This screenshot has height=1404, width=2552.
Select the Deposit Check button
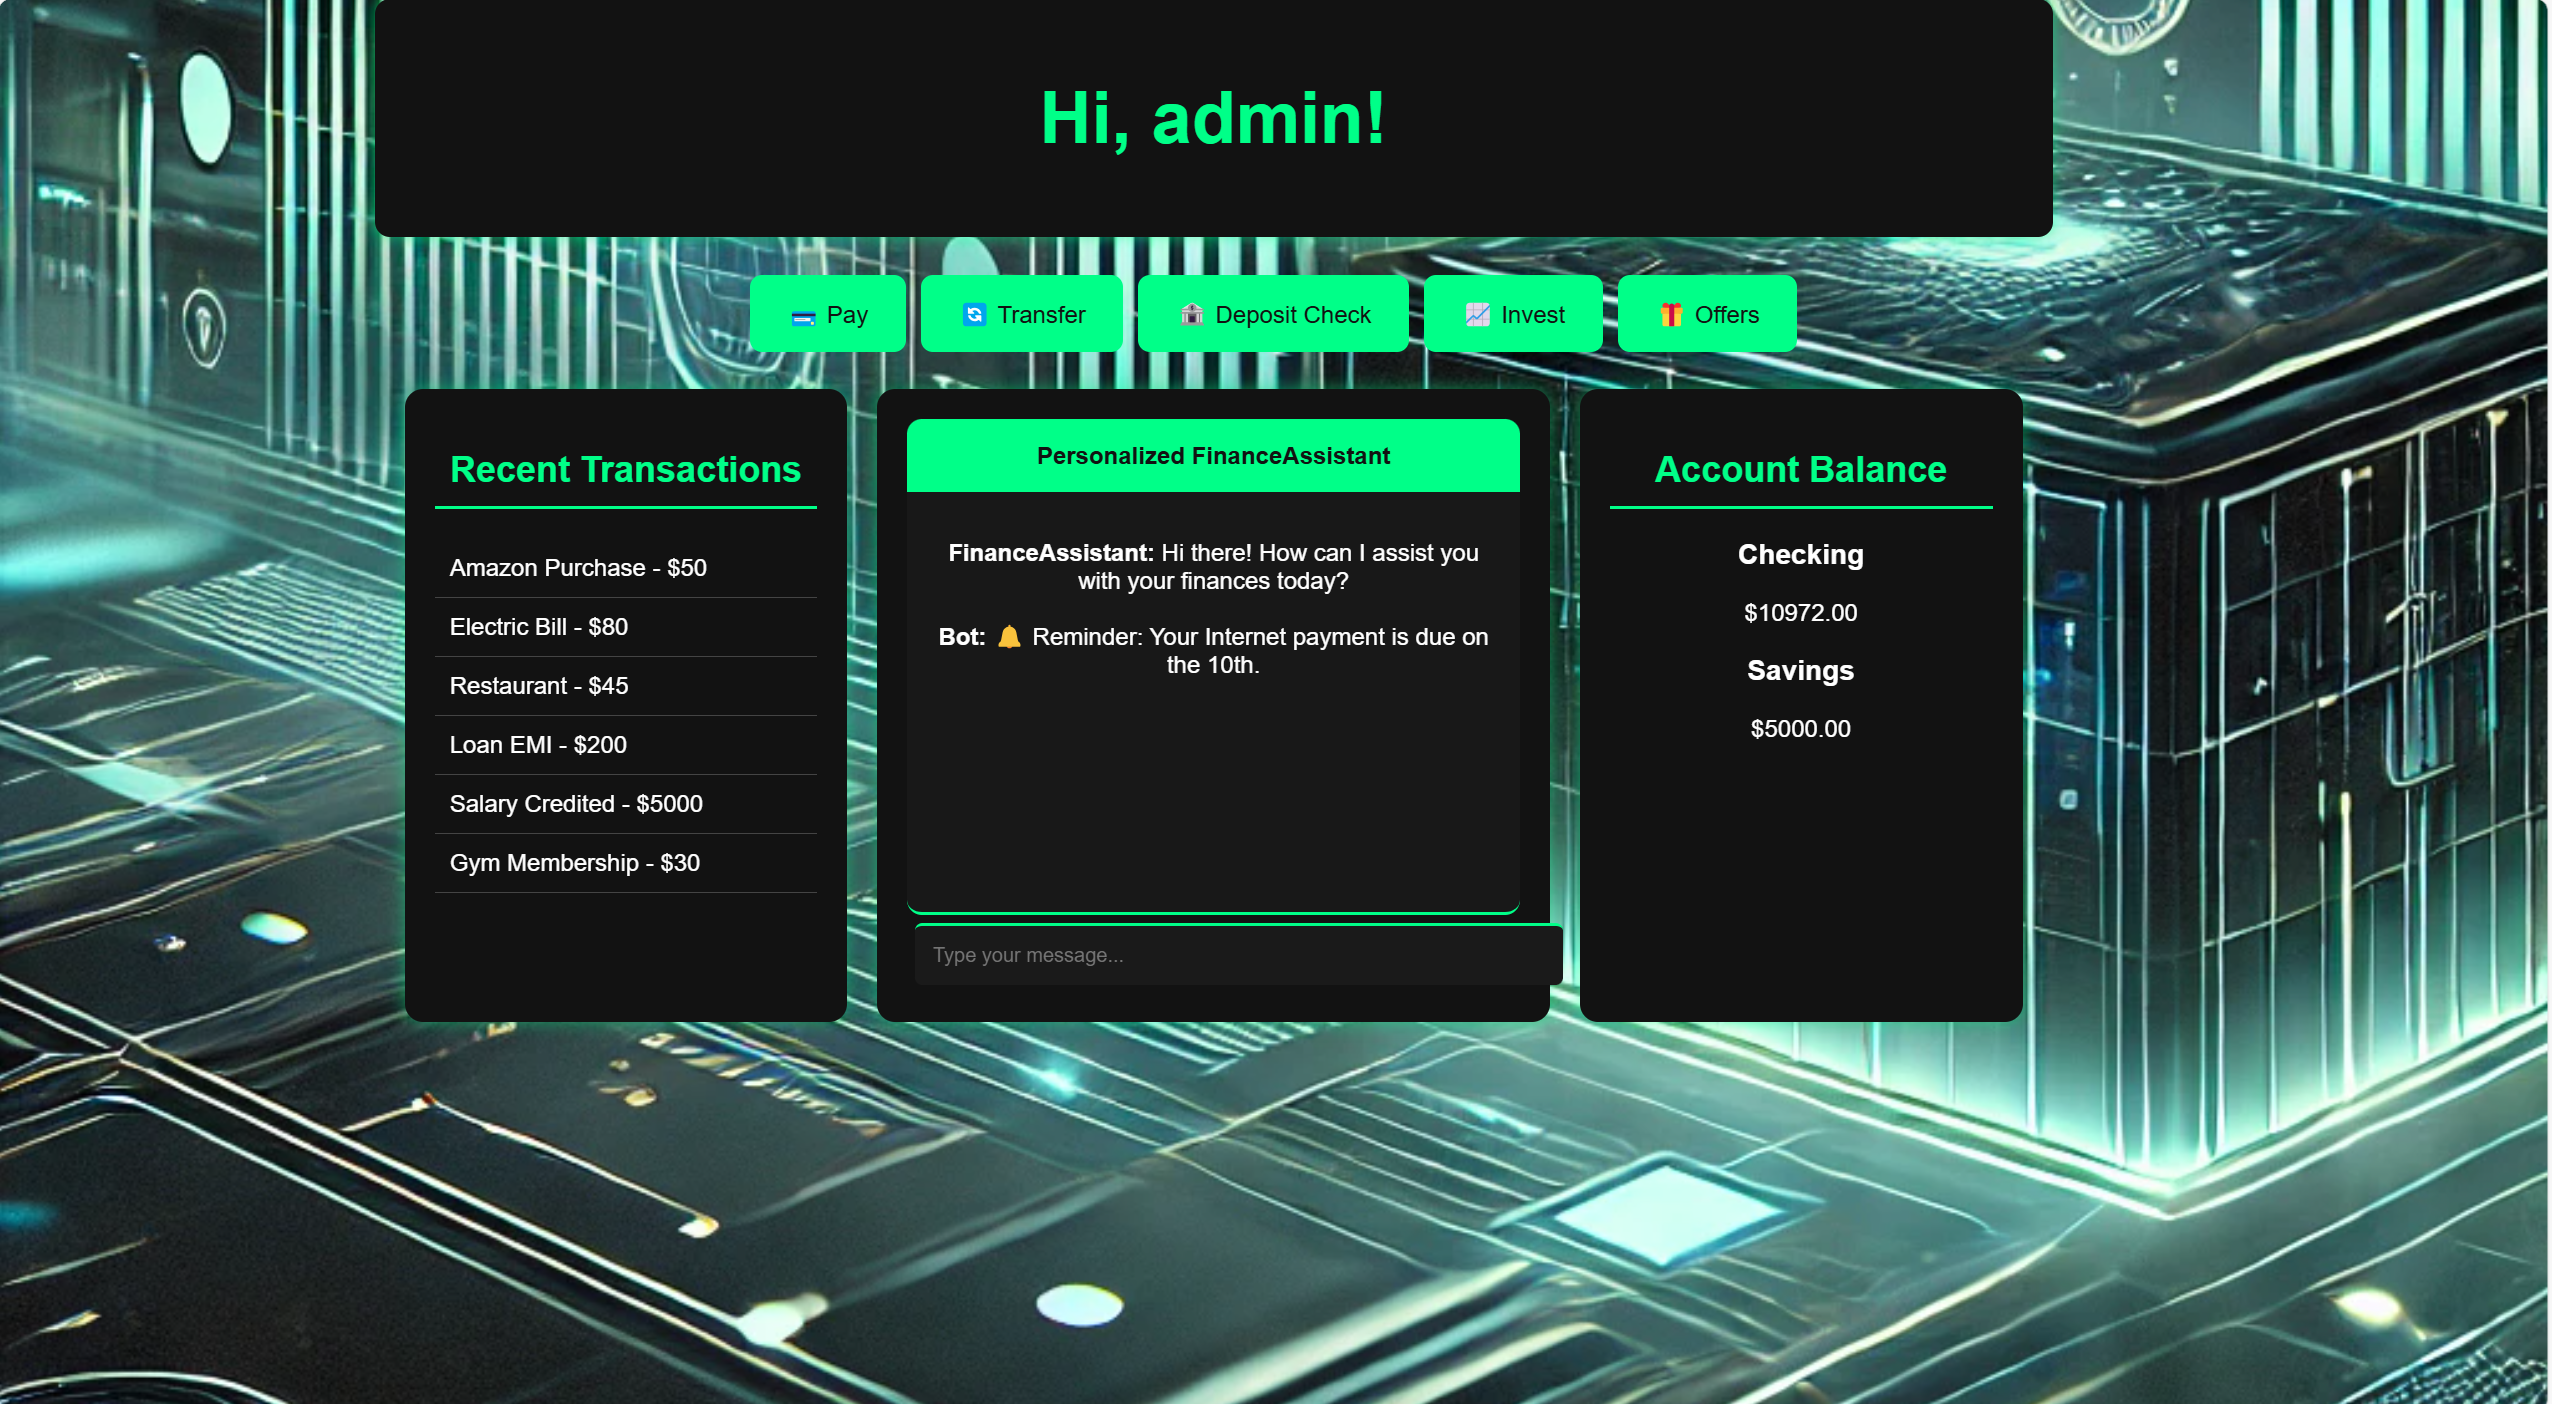pyautogui.click(x=1272, y=314)
